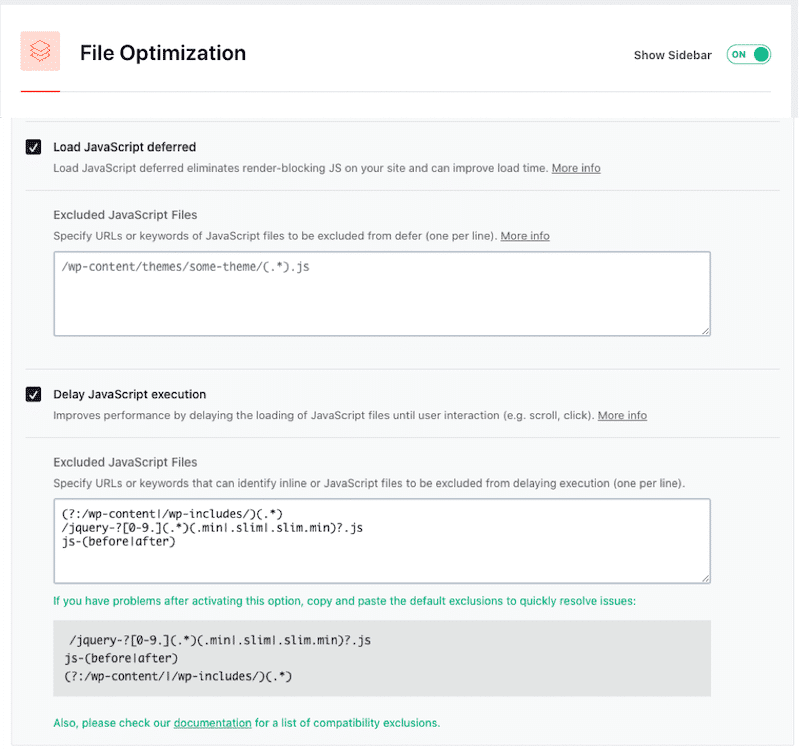The width and height of the screenshot is (800, 749).
Task: Click the Show Sidebar label text
Action: coord(672,55)
